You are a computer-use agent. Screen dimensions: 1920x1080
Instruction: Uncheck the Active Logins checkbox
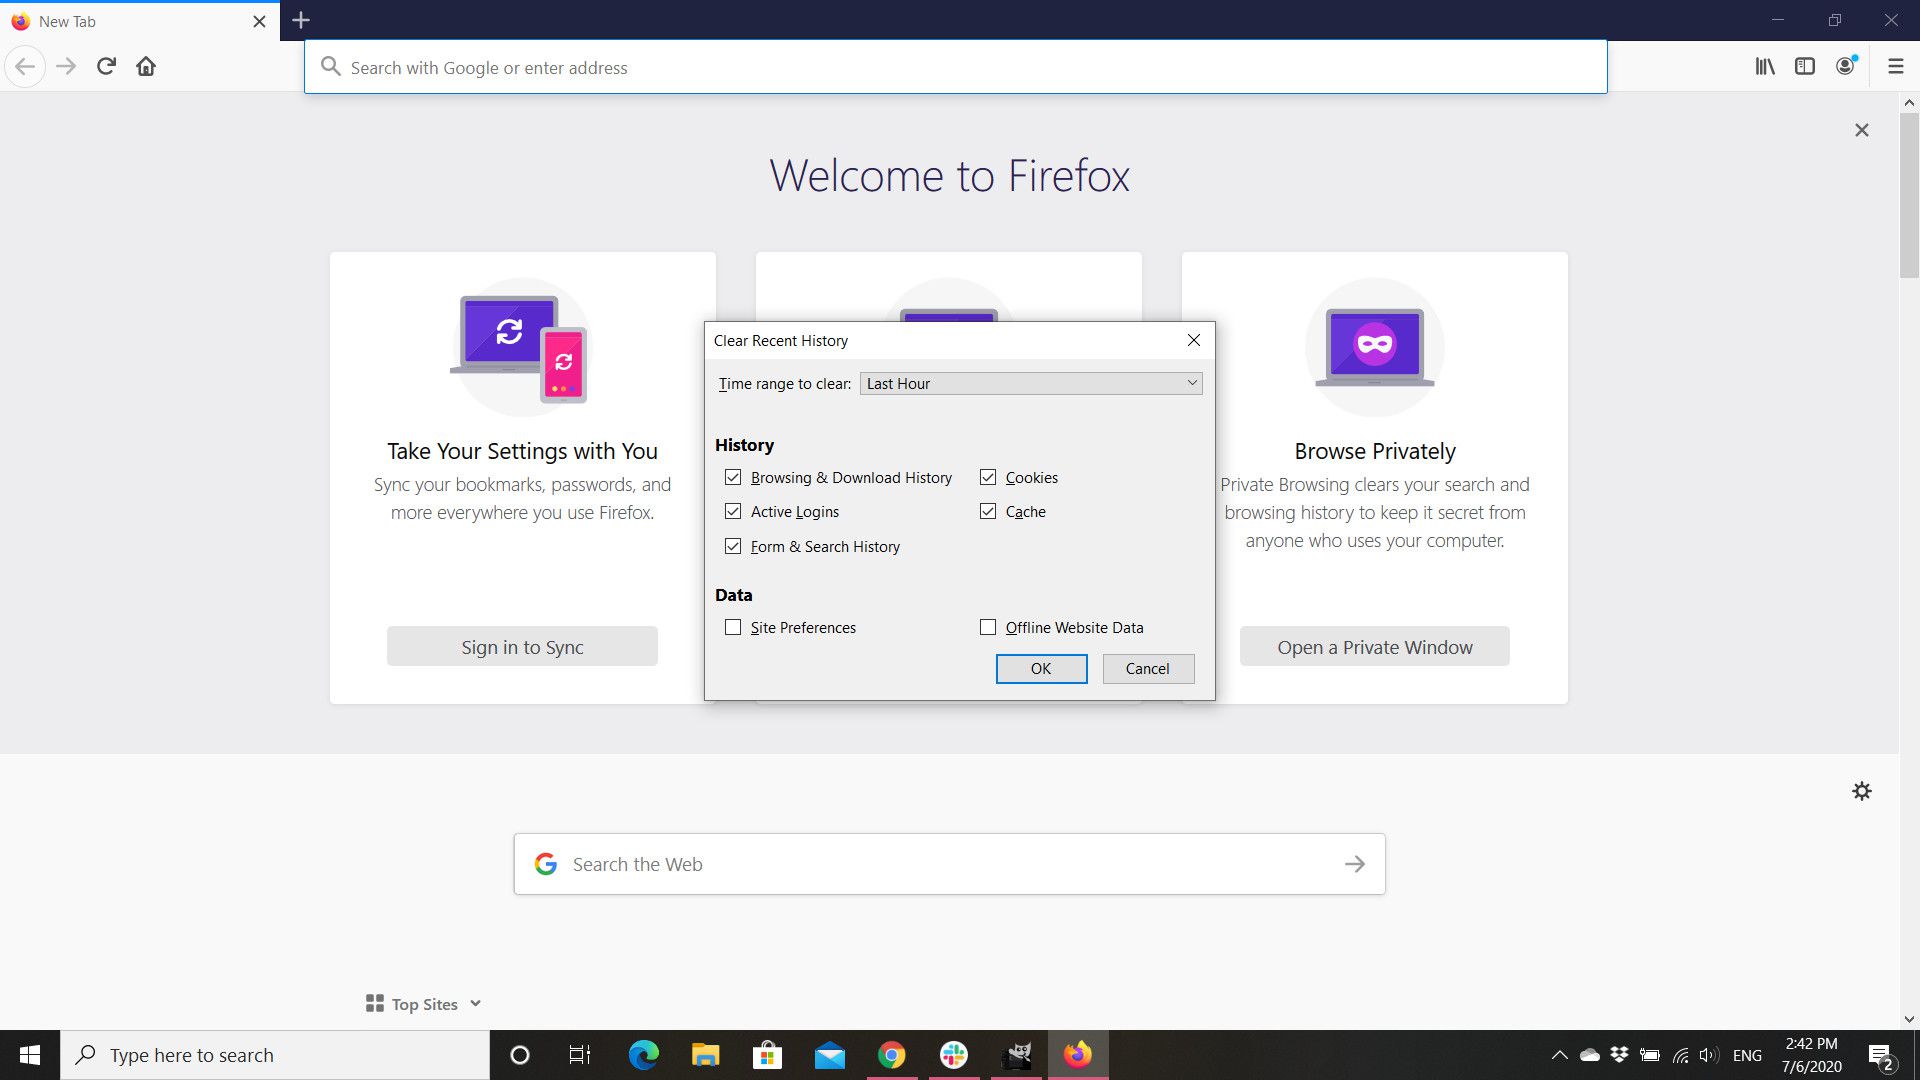point(733,511)
